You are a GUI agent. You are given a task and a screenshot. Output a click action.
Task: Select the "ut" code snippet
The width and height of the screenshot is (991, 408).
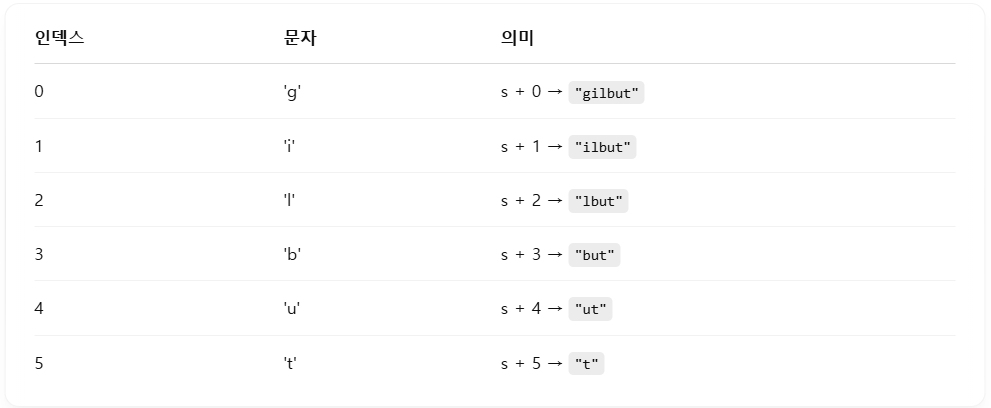click(x=590, y=309)
